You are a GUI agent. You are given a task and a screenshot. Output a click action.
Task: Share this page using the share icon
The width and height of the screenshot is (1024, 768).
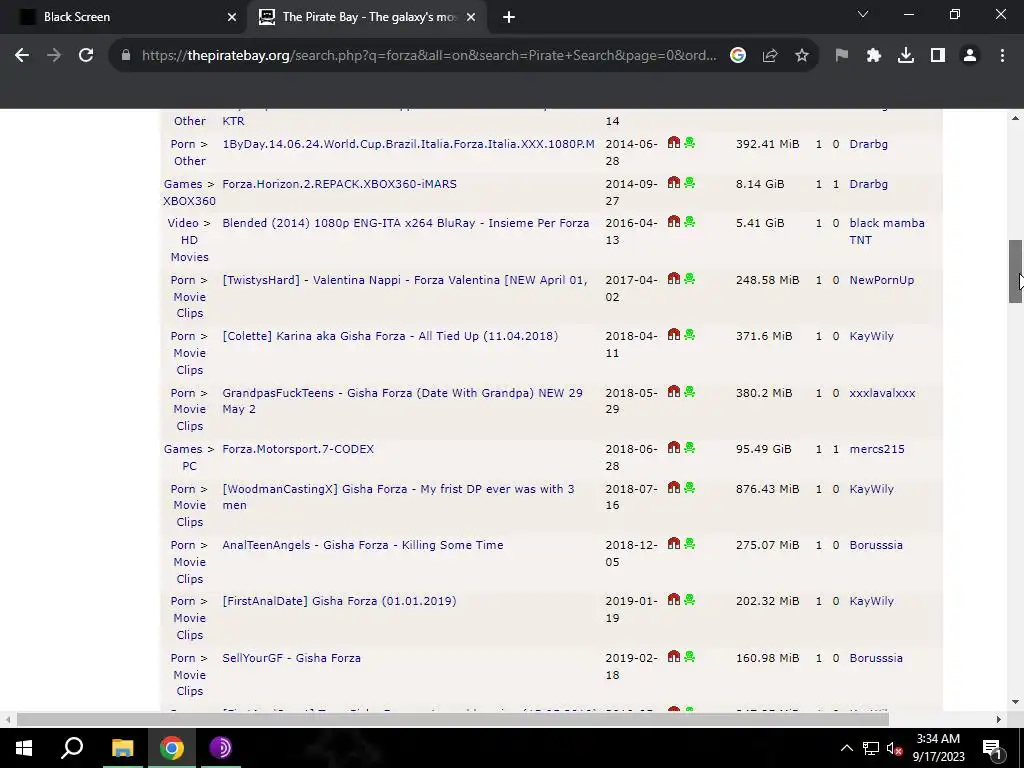click(x=770, y=56)
